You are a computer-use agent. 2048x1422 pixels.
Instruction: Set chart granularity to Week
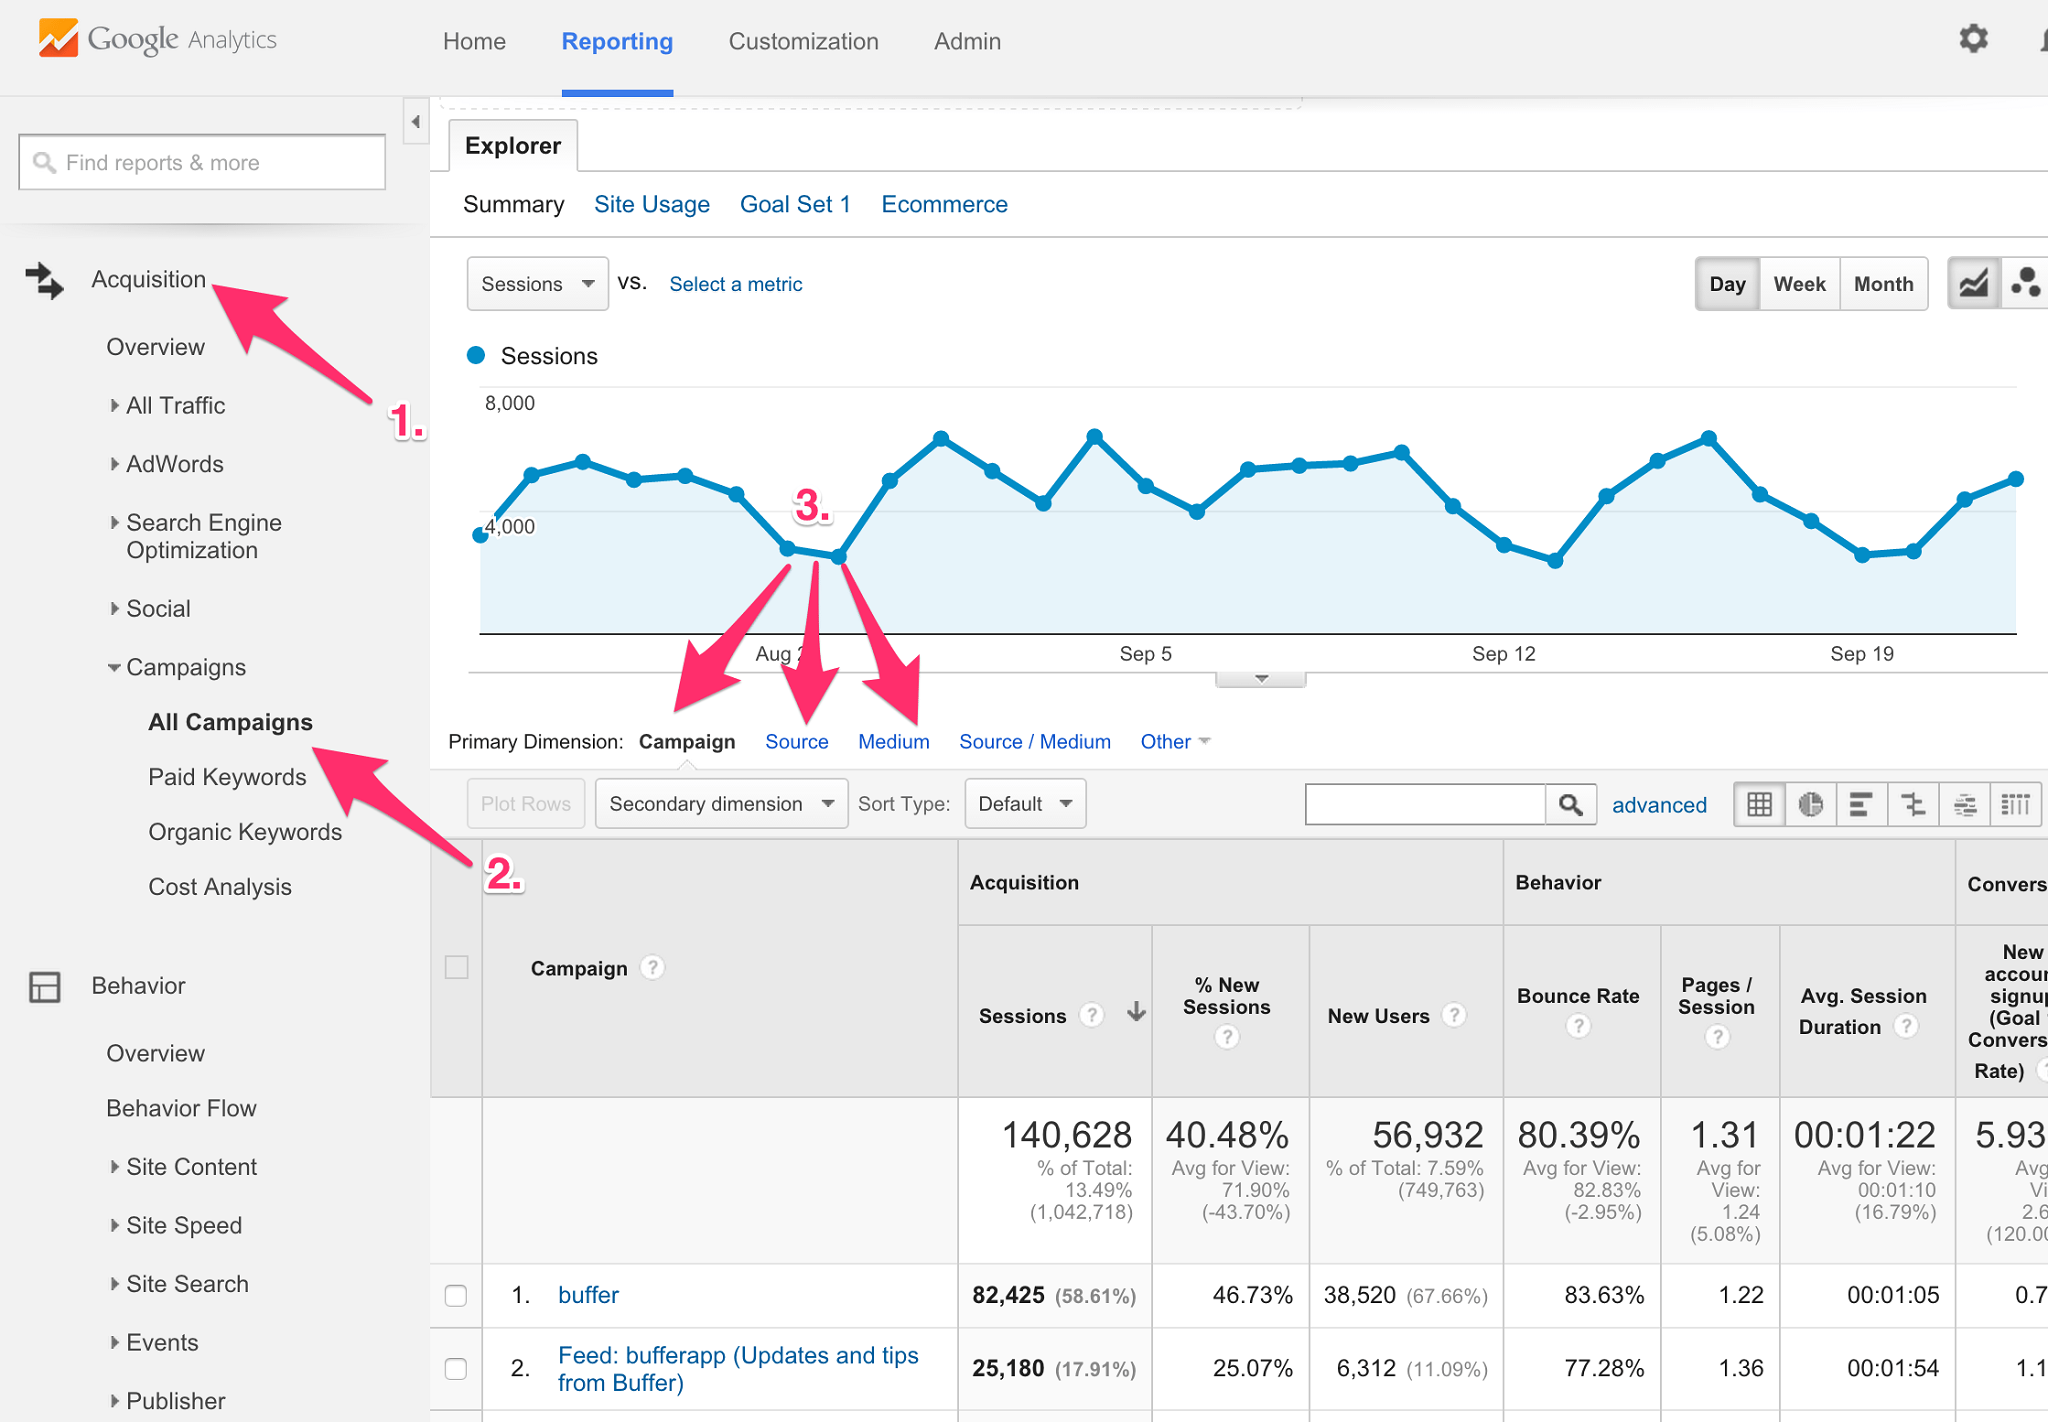(x=1798, y=284)
